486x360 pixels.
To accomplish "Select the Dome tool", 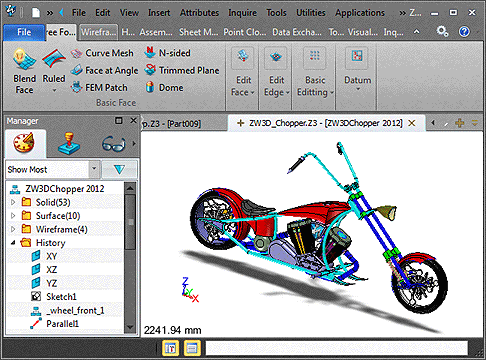I will [x=164, y=87].
